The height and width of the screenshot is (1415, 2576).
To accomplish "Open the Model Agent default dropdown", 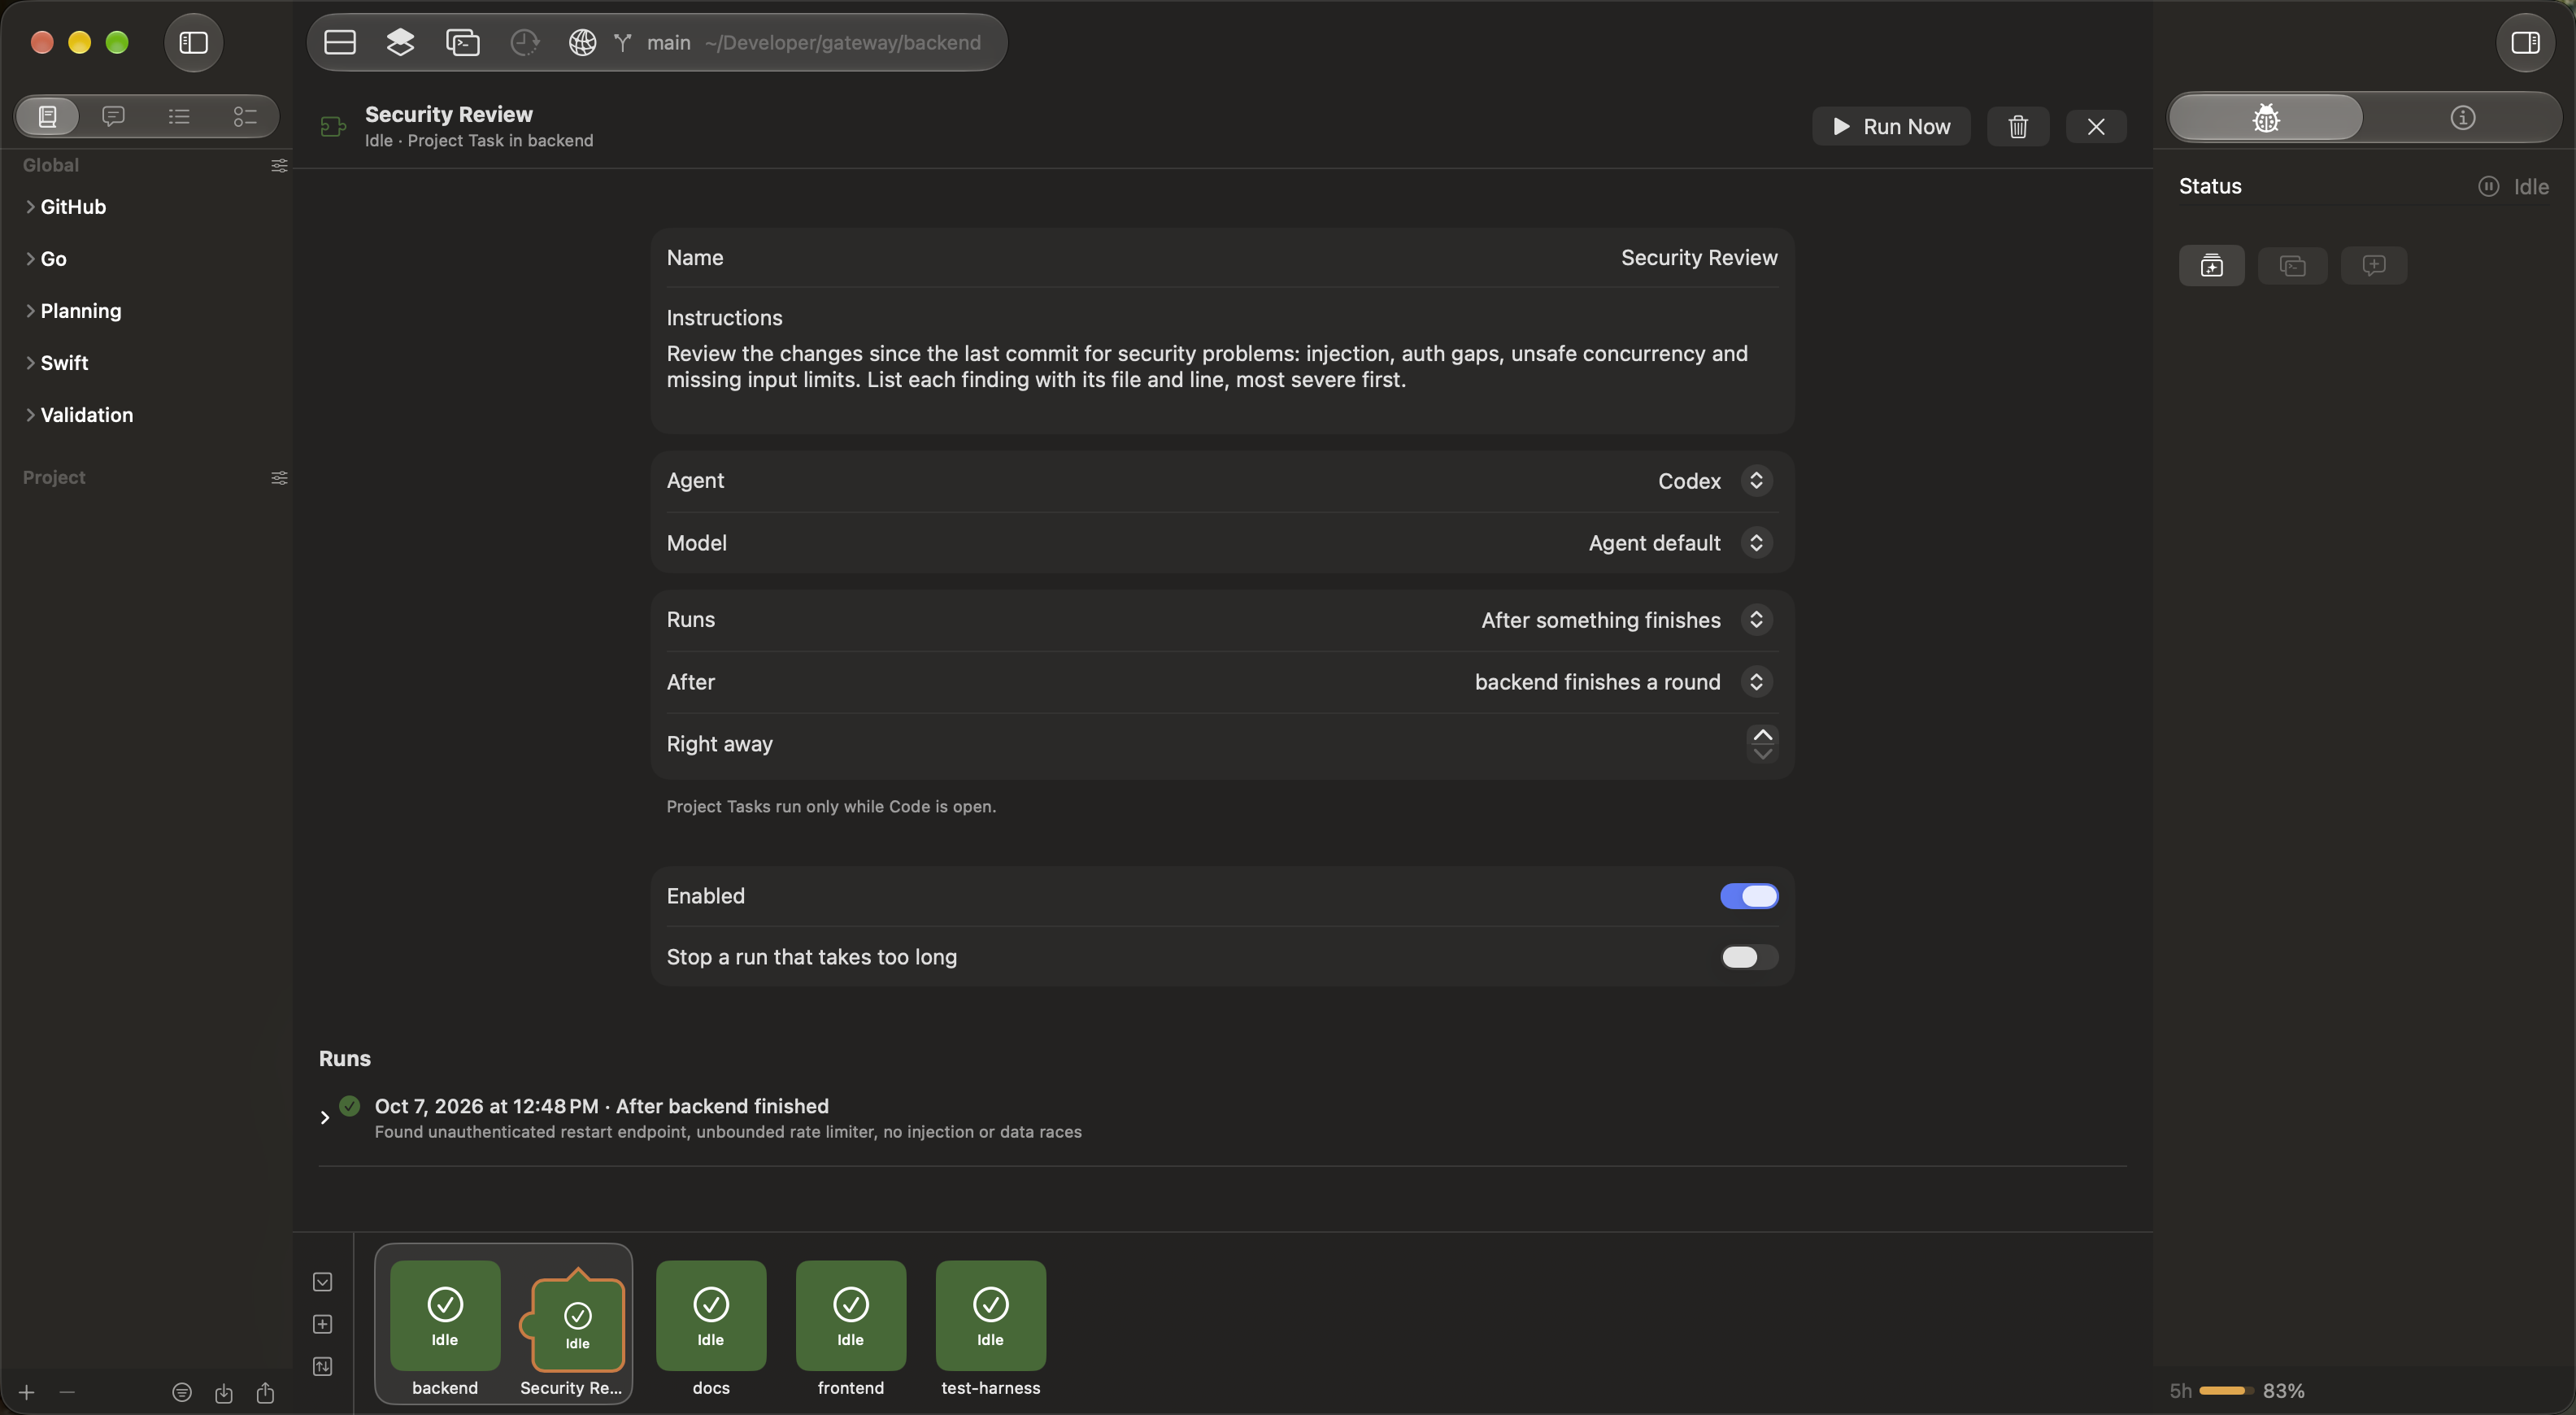I will pyautogui.click(x=1756, y=543).
